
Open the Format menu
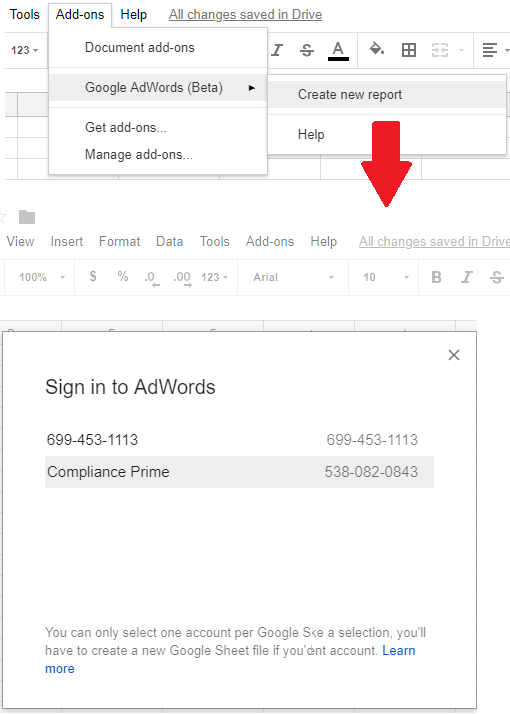tap(119, 241)
